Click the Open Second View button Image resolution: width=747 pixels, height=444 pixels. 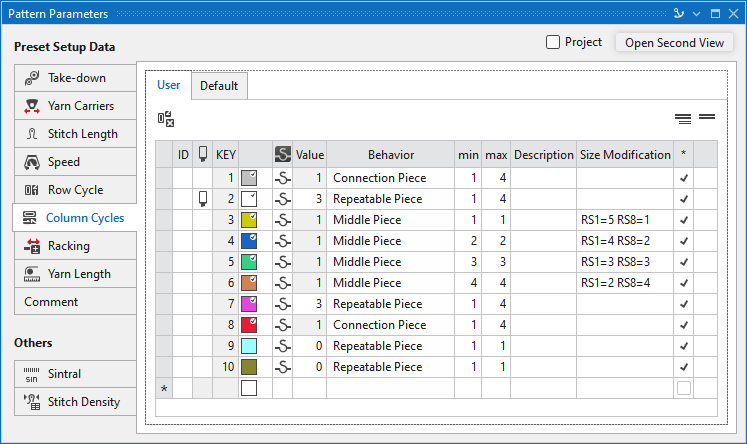674,43
